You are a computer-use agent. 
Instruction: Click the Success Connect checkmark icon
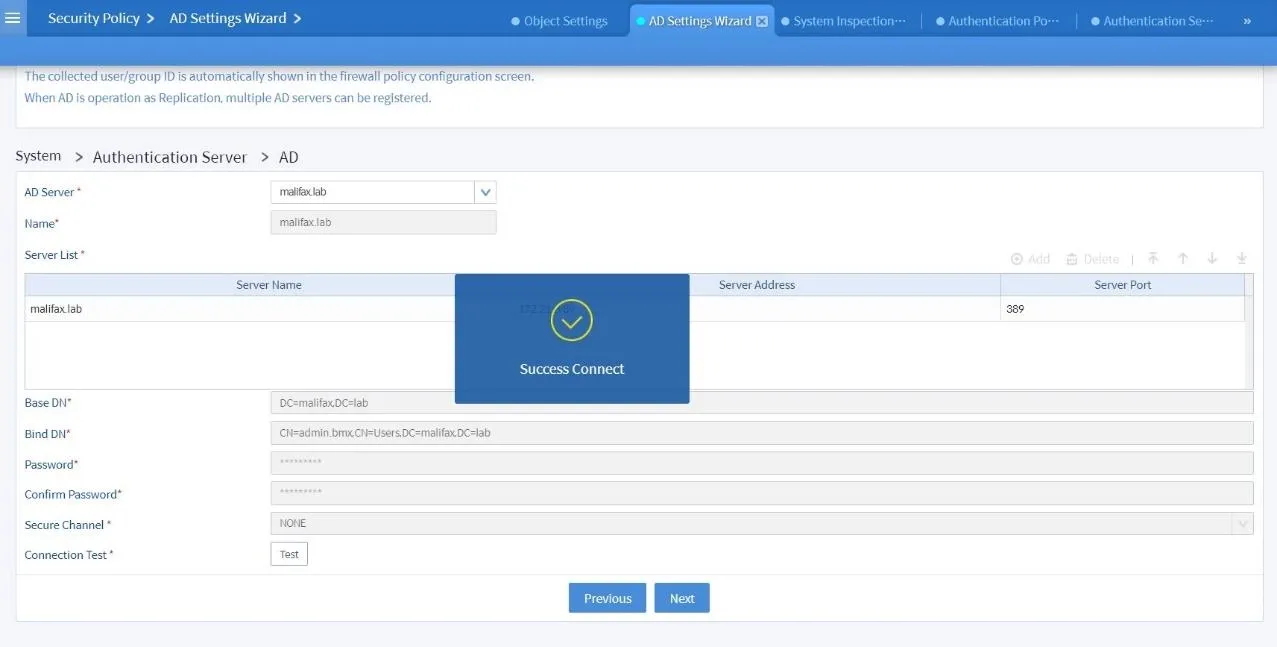pyautogui.click(x=571, y=321)
